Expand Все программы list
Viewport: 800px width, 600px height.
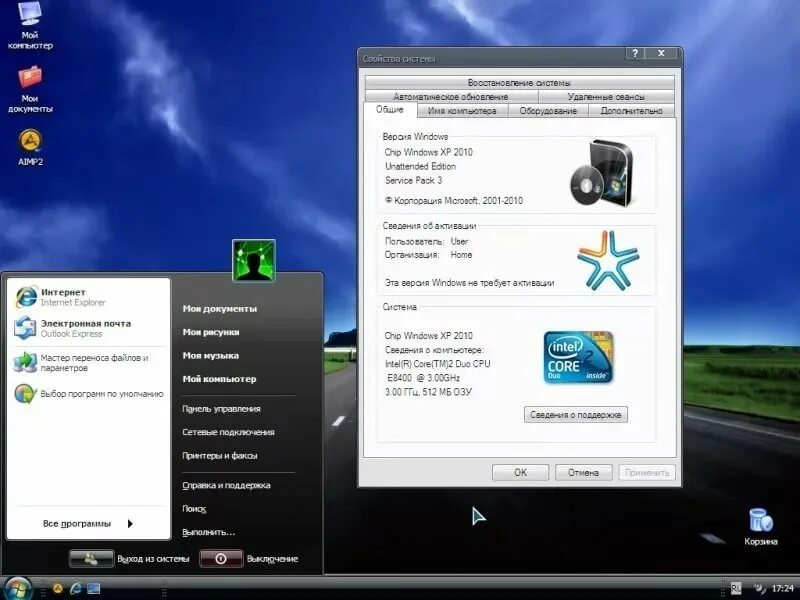[88, 523]
